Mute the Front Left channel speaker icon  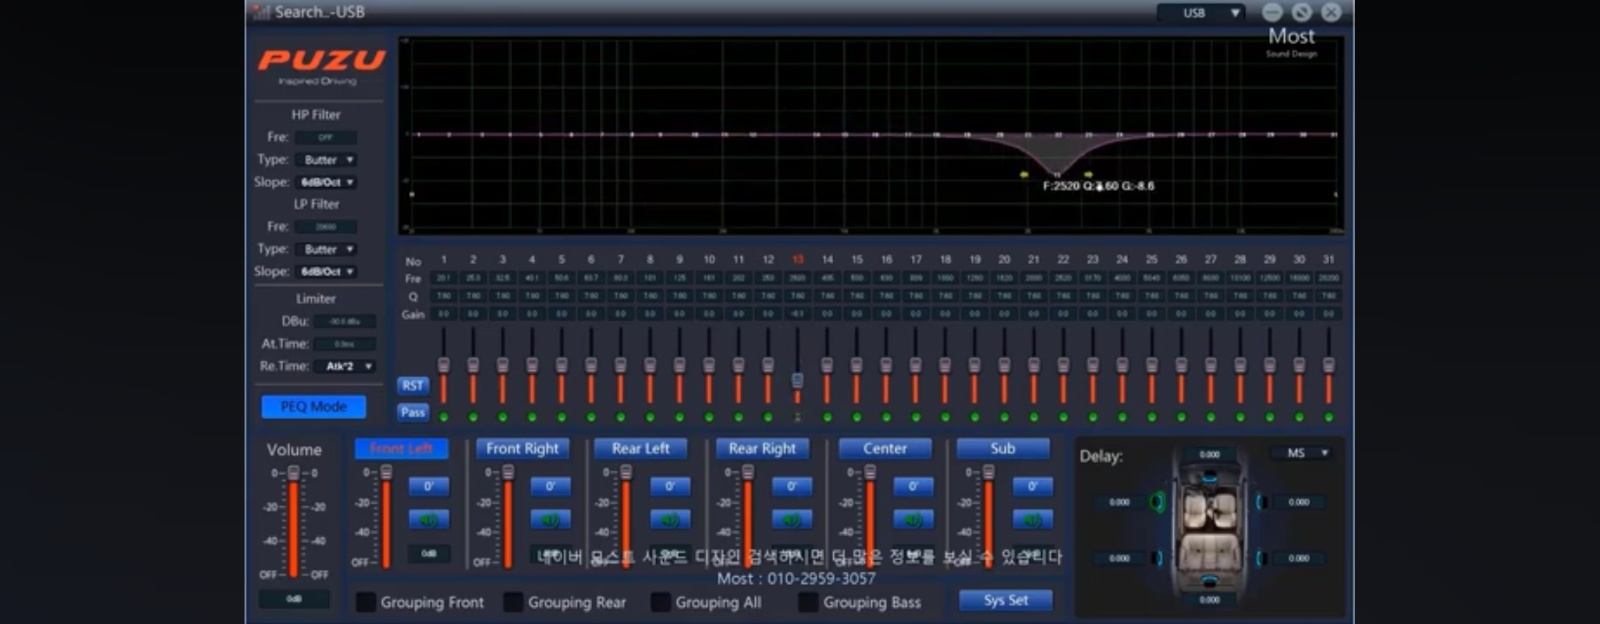[x=428, y=520]
